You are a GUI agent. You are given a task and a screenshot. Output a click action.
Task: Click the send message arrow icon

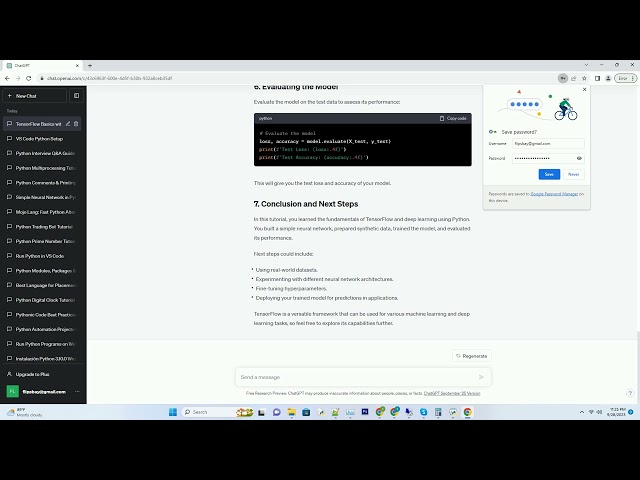click(x=481, y=377)
